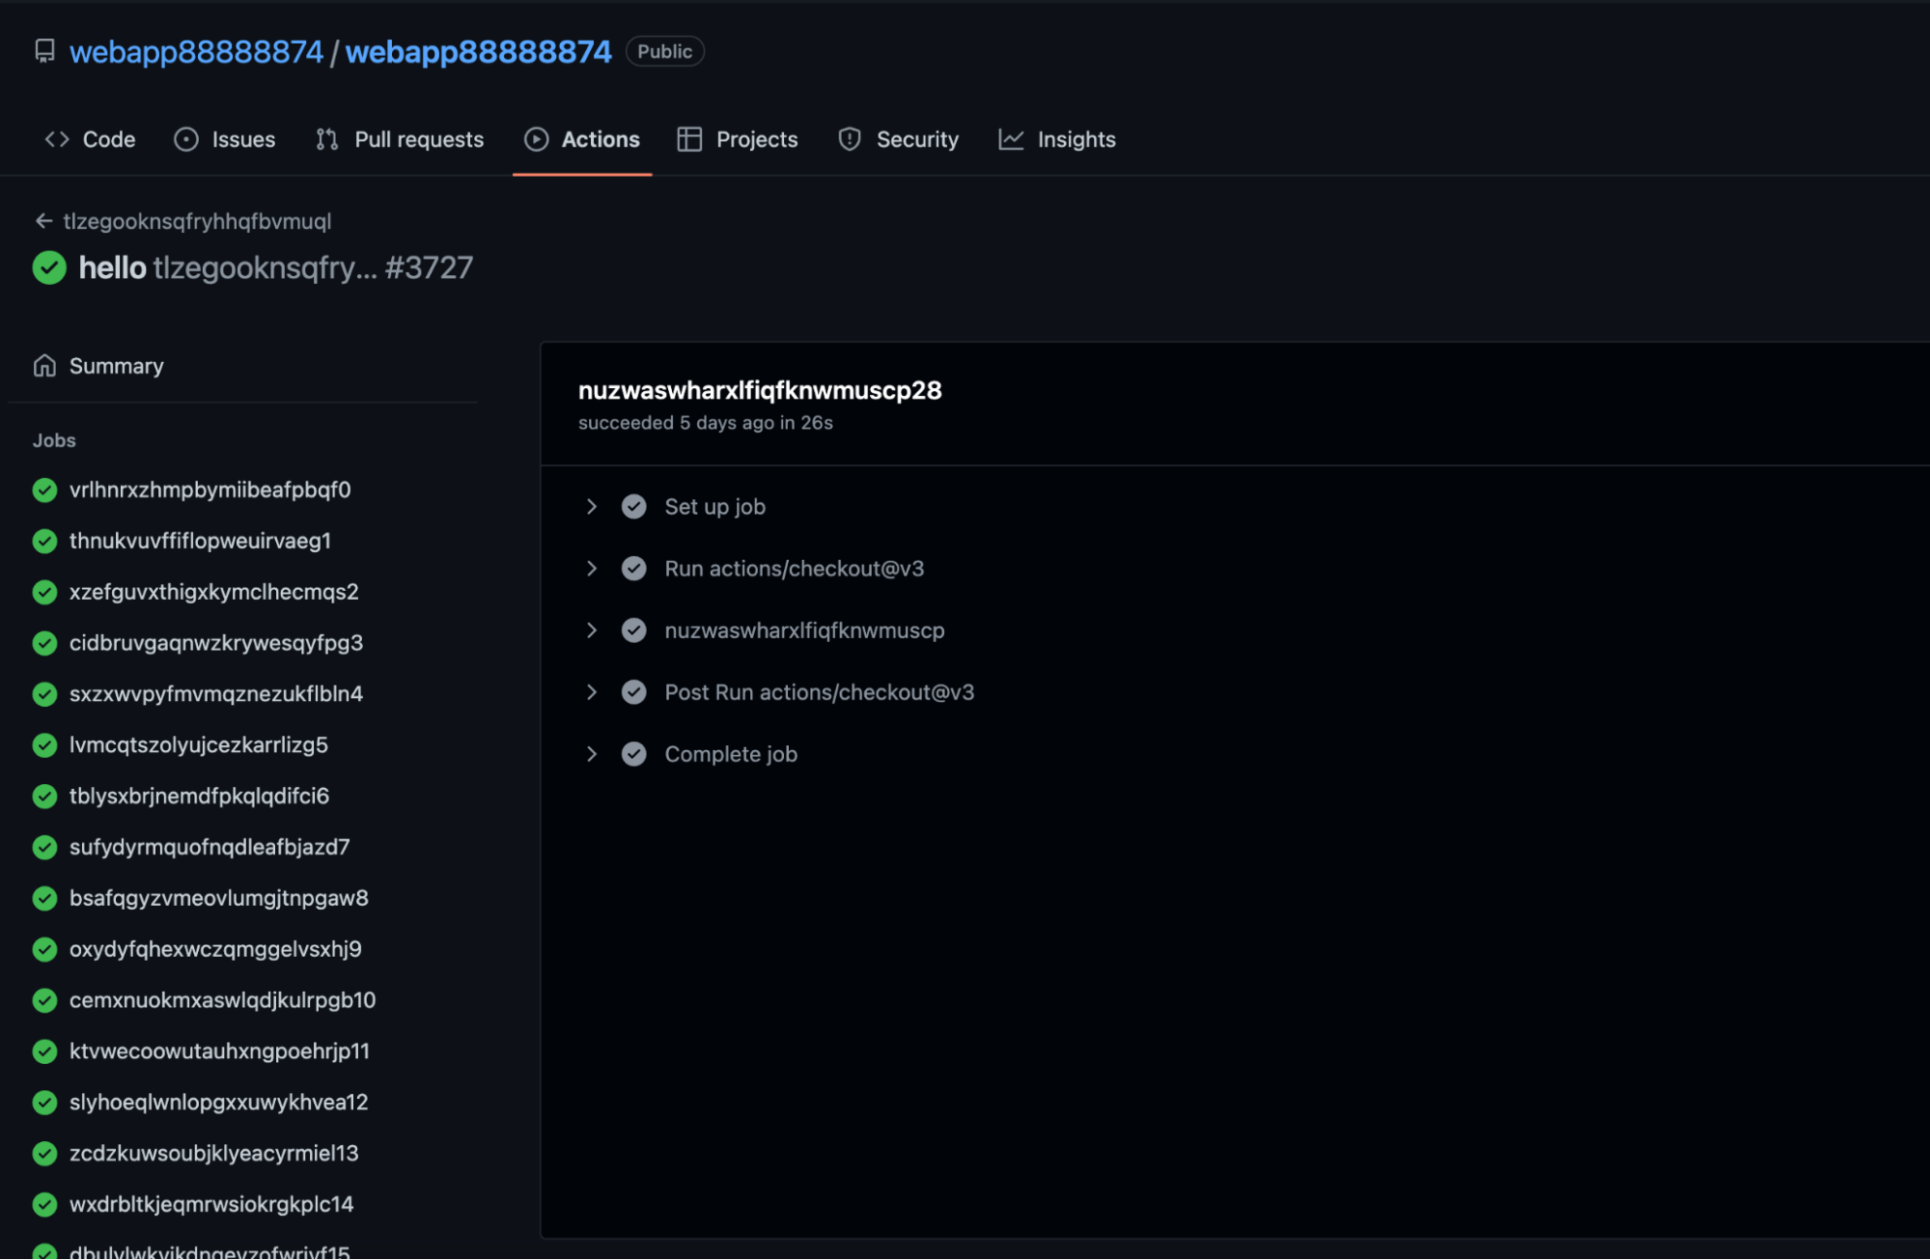
Task: Click the green checkmark beside hello workflow title
Action: [49, 267]
